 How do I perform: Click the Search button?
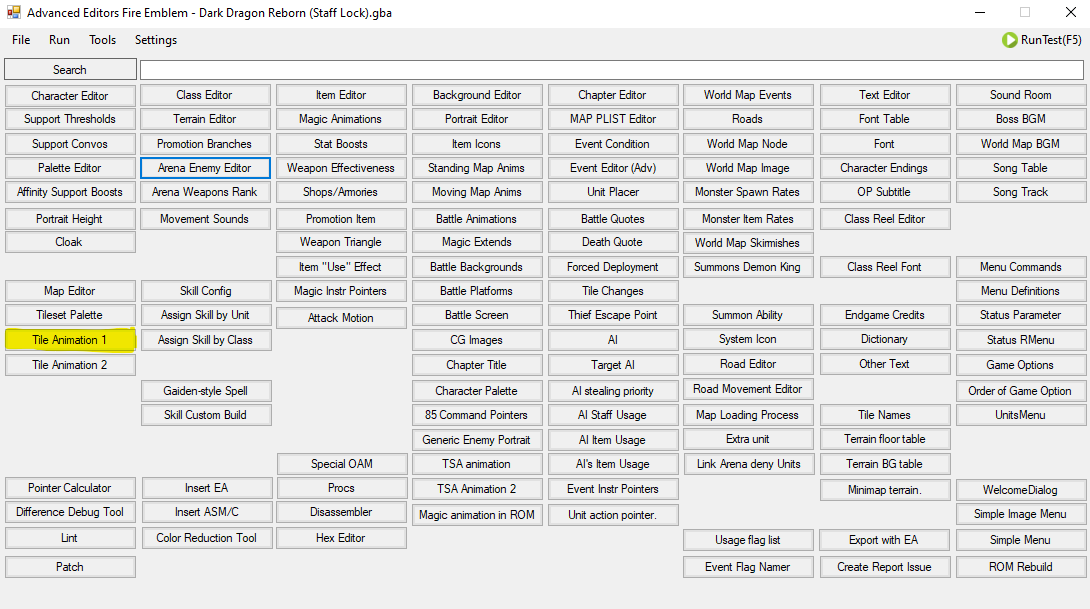pos(70,70)
